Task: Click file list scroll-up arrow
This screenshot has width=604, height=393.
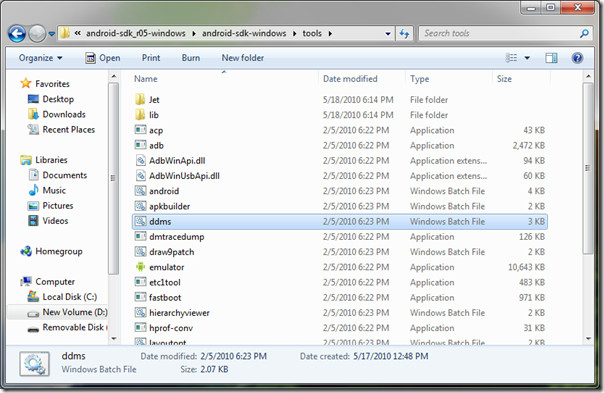Action: (588, 76)
